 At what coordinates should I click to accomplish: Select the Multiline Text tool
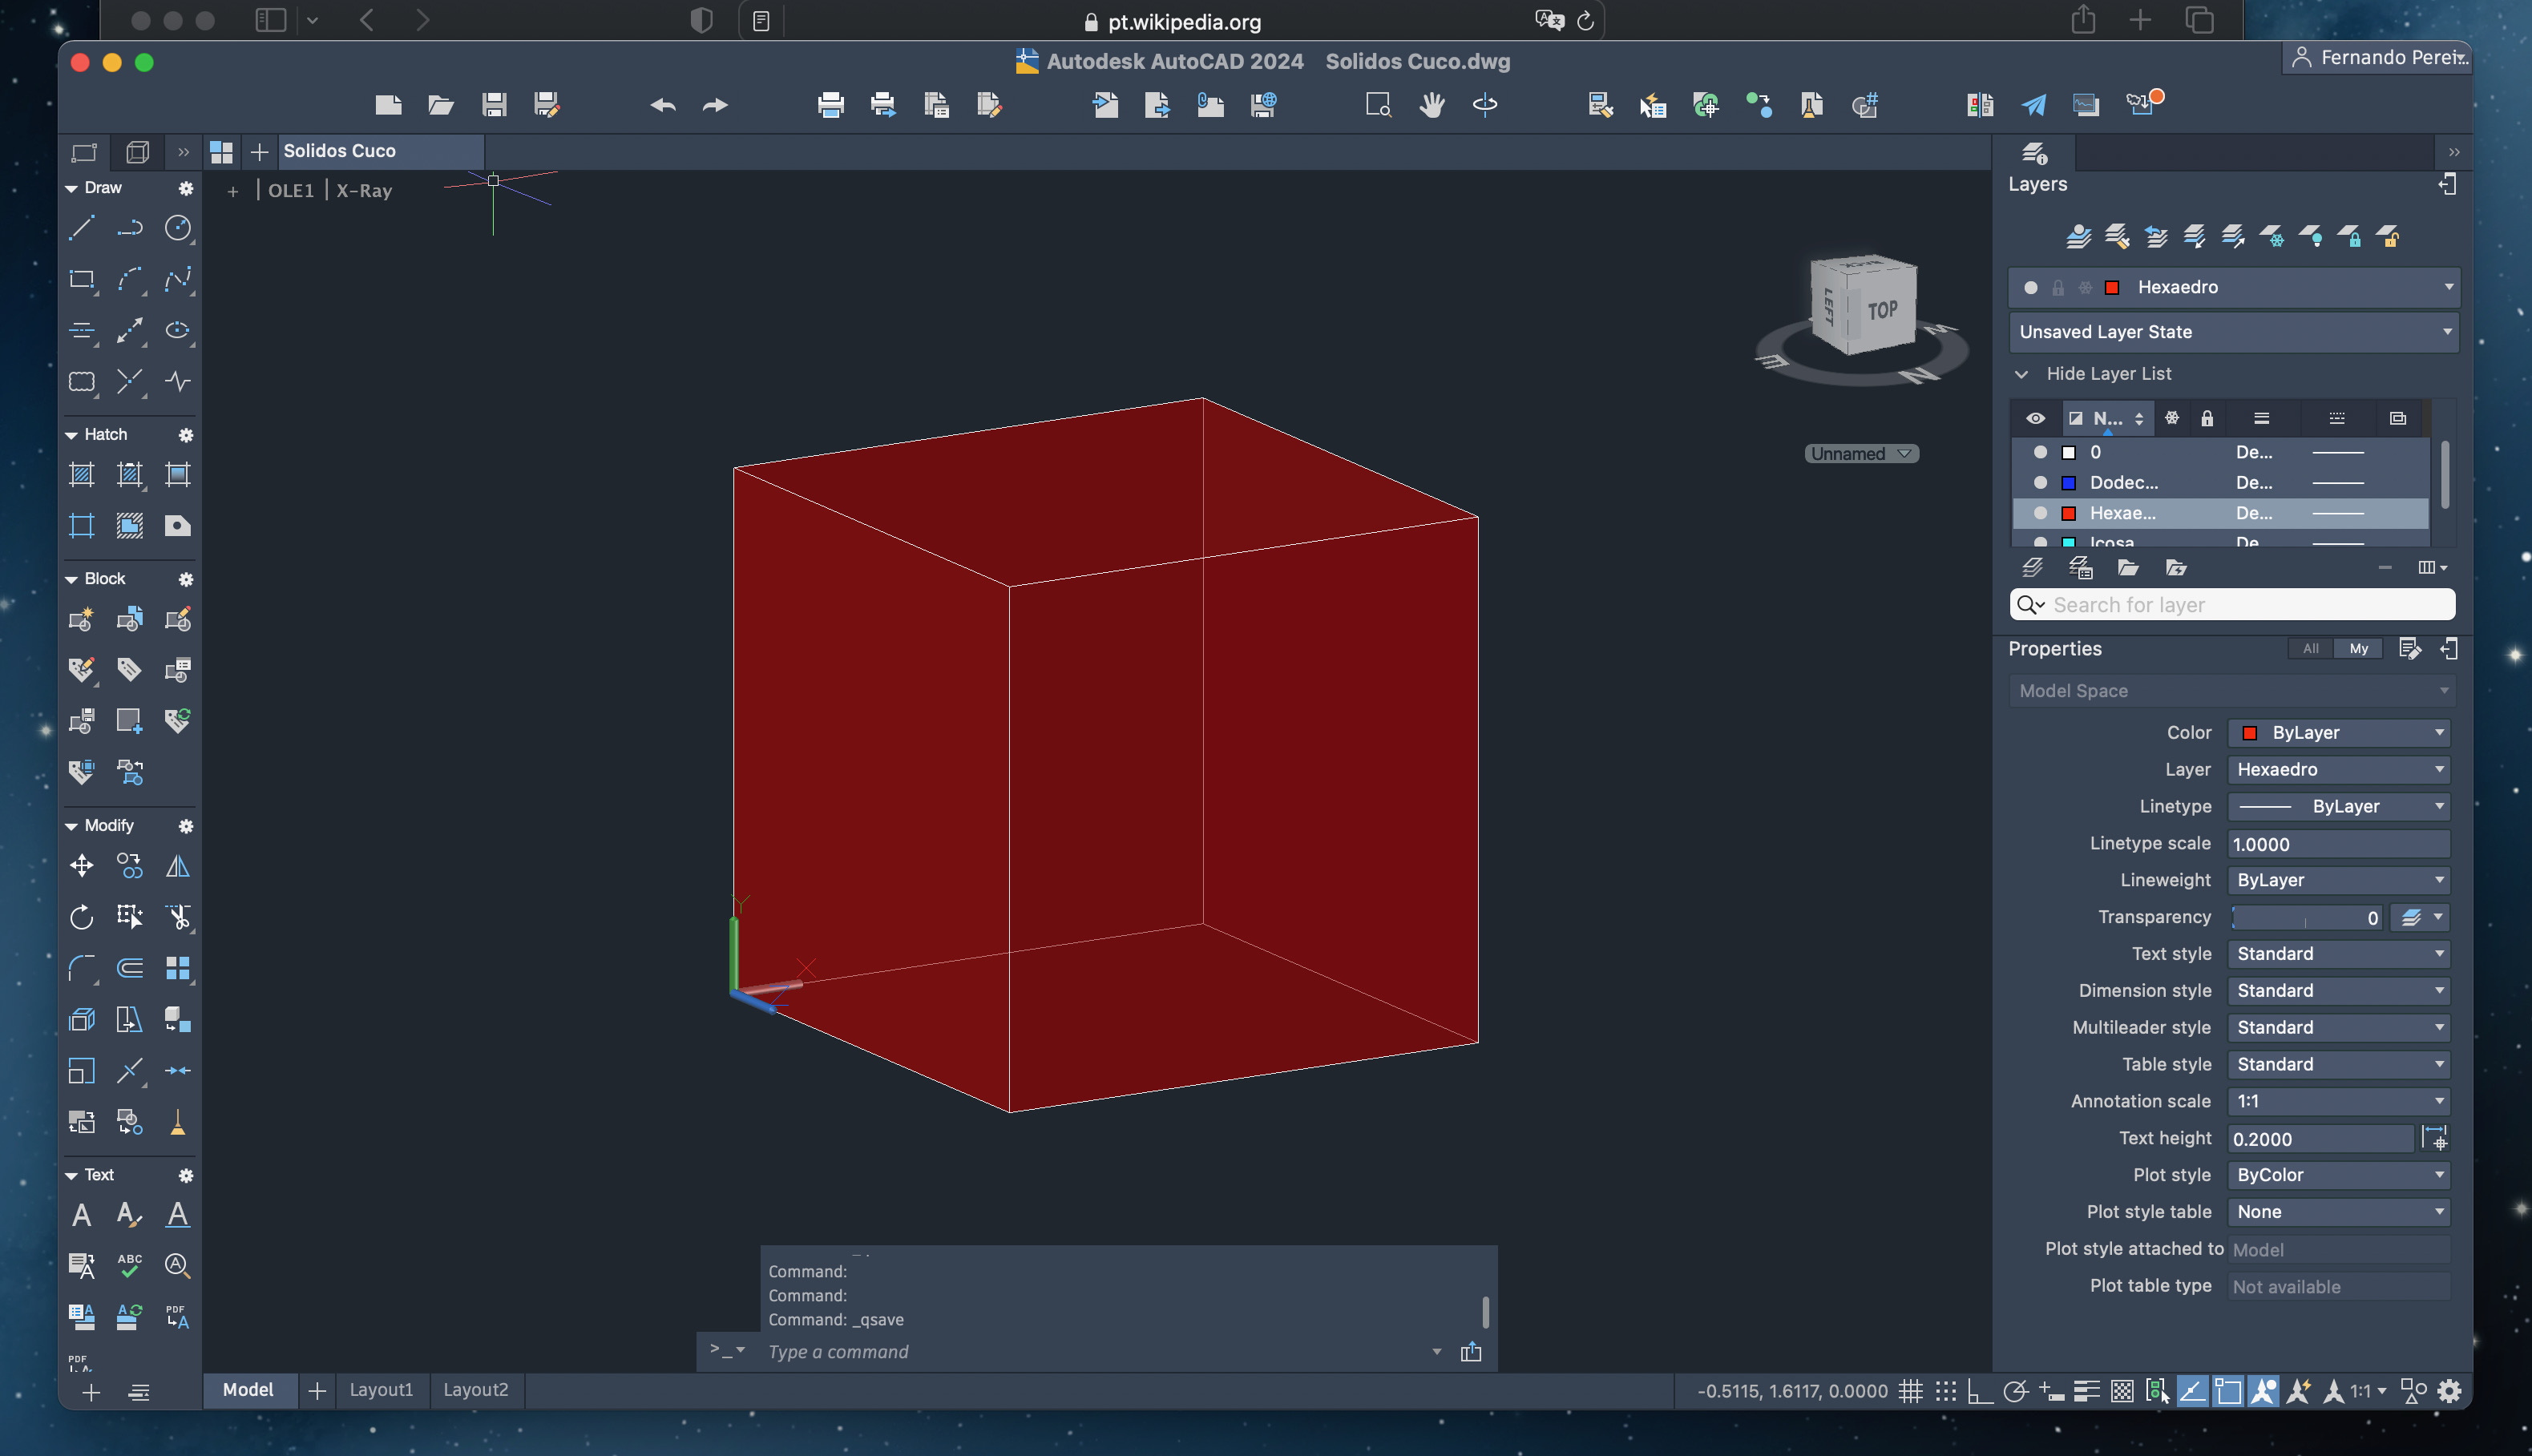pos(81,1214)
